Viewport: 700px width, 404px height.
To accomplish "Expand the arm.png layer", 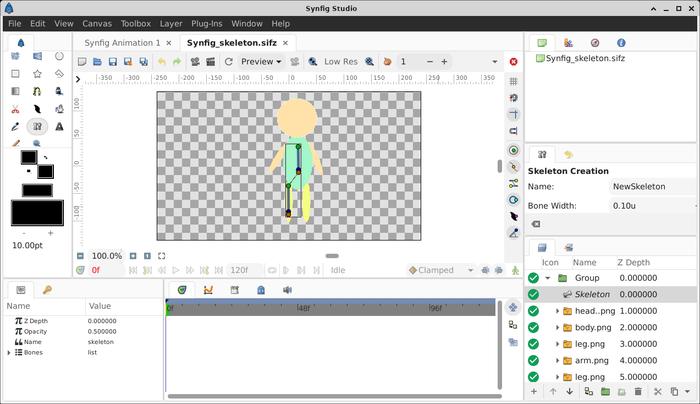I will coord(557,361).
